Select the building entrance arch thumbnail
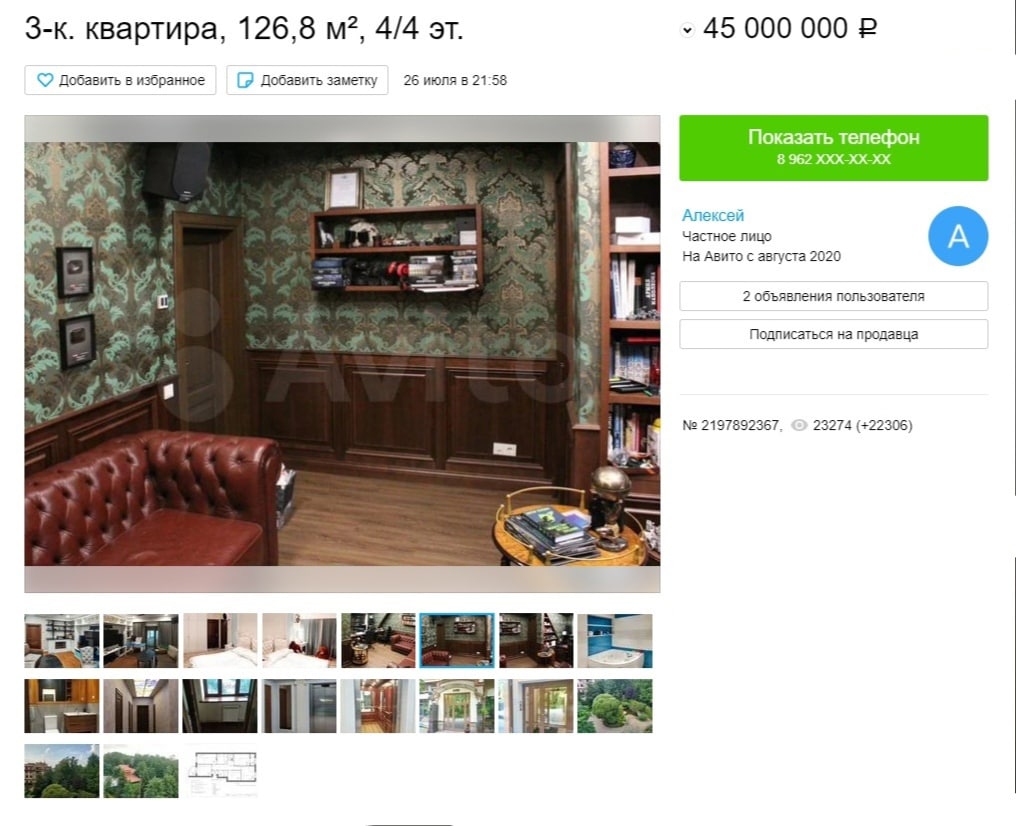The width and height of the screenshot is (1016, 826). (457, 706)
